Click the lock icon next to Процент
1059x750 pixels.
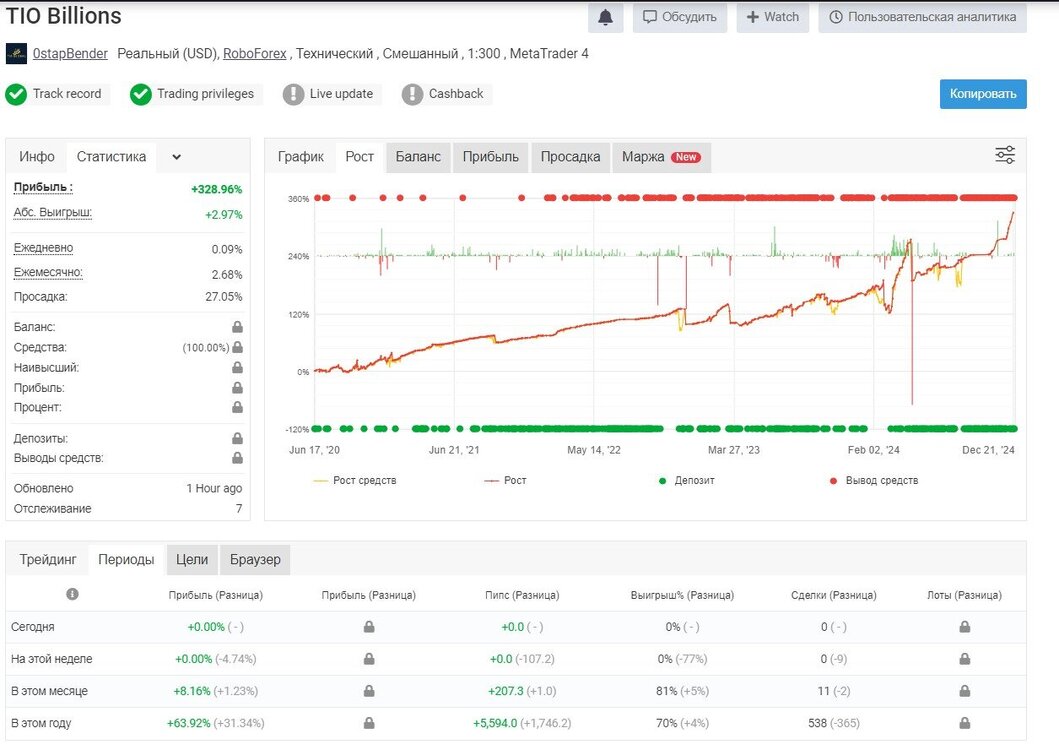pos(237,407)
